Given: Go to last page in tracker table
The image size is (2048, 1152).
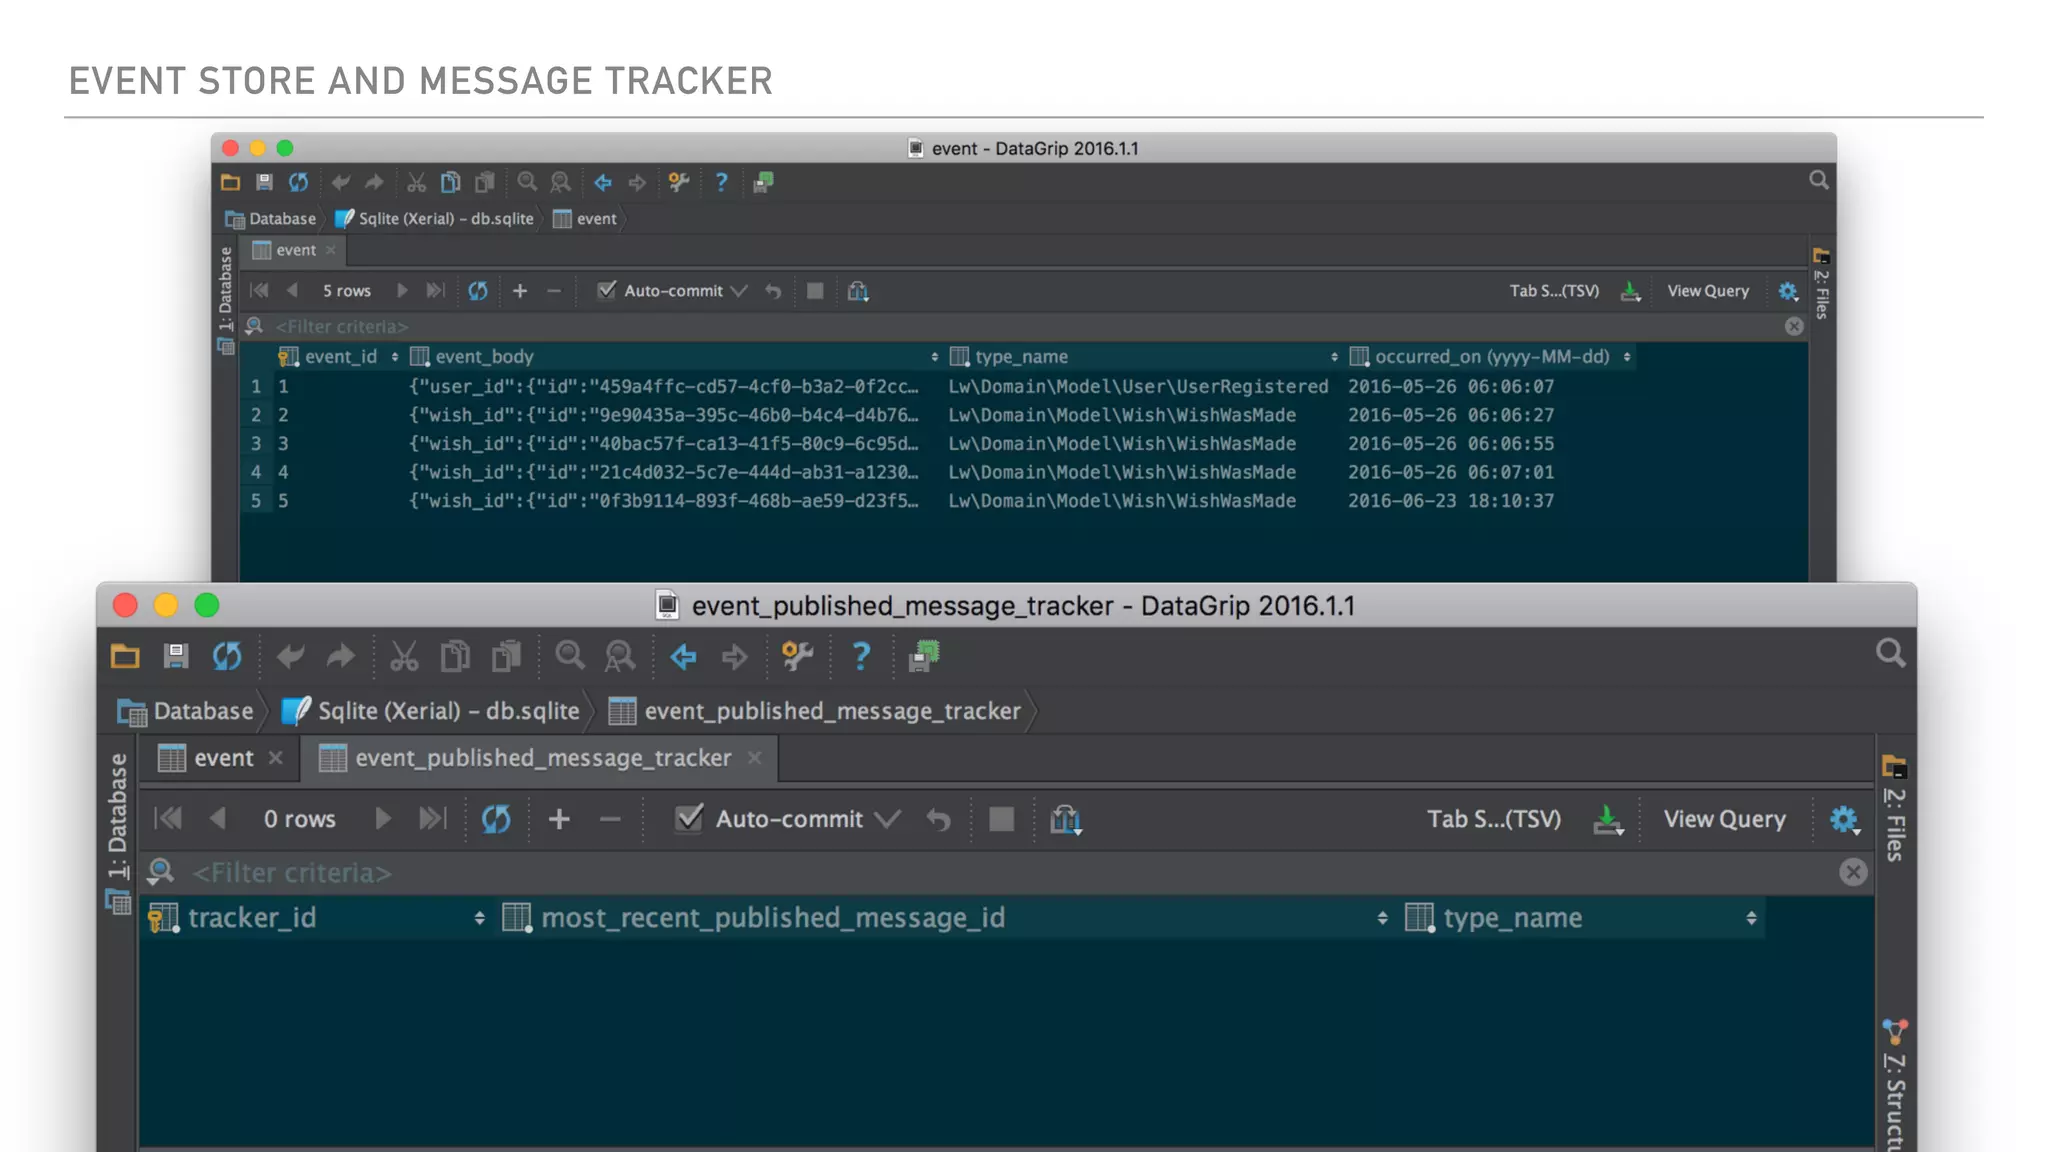Looking at the screenshot, I should point(432,819).
